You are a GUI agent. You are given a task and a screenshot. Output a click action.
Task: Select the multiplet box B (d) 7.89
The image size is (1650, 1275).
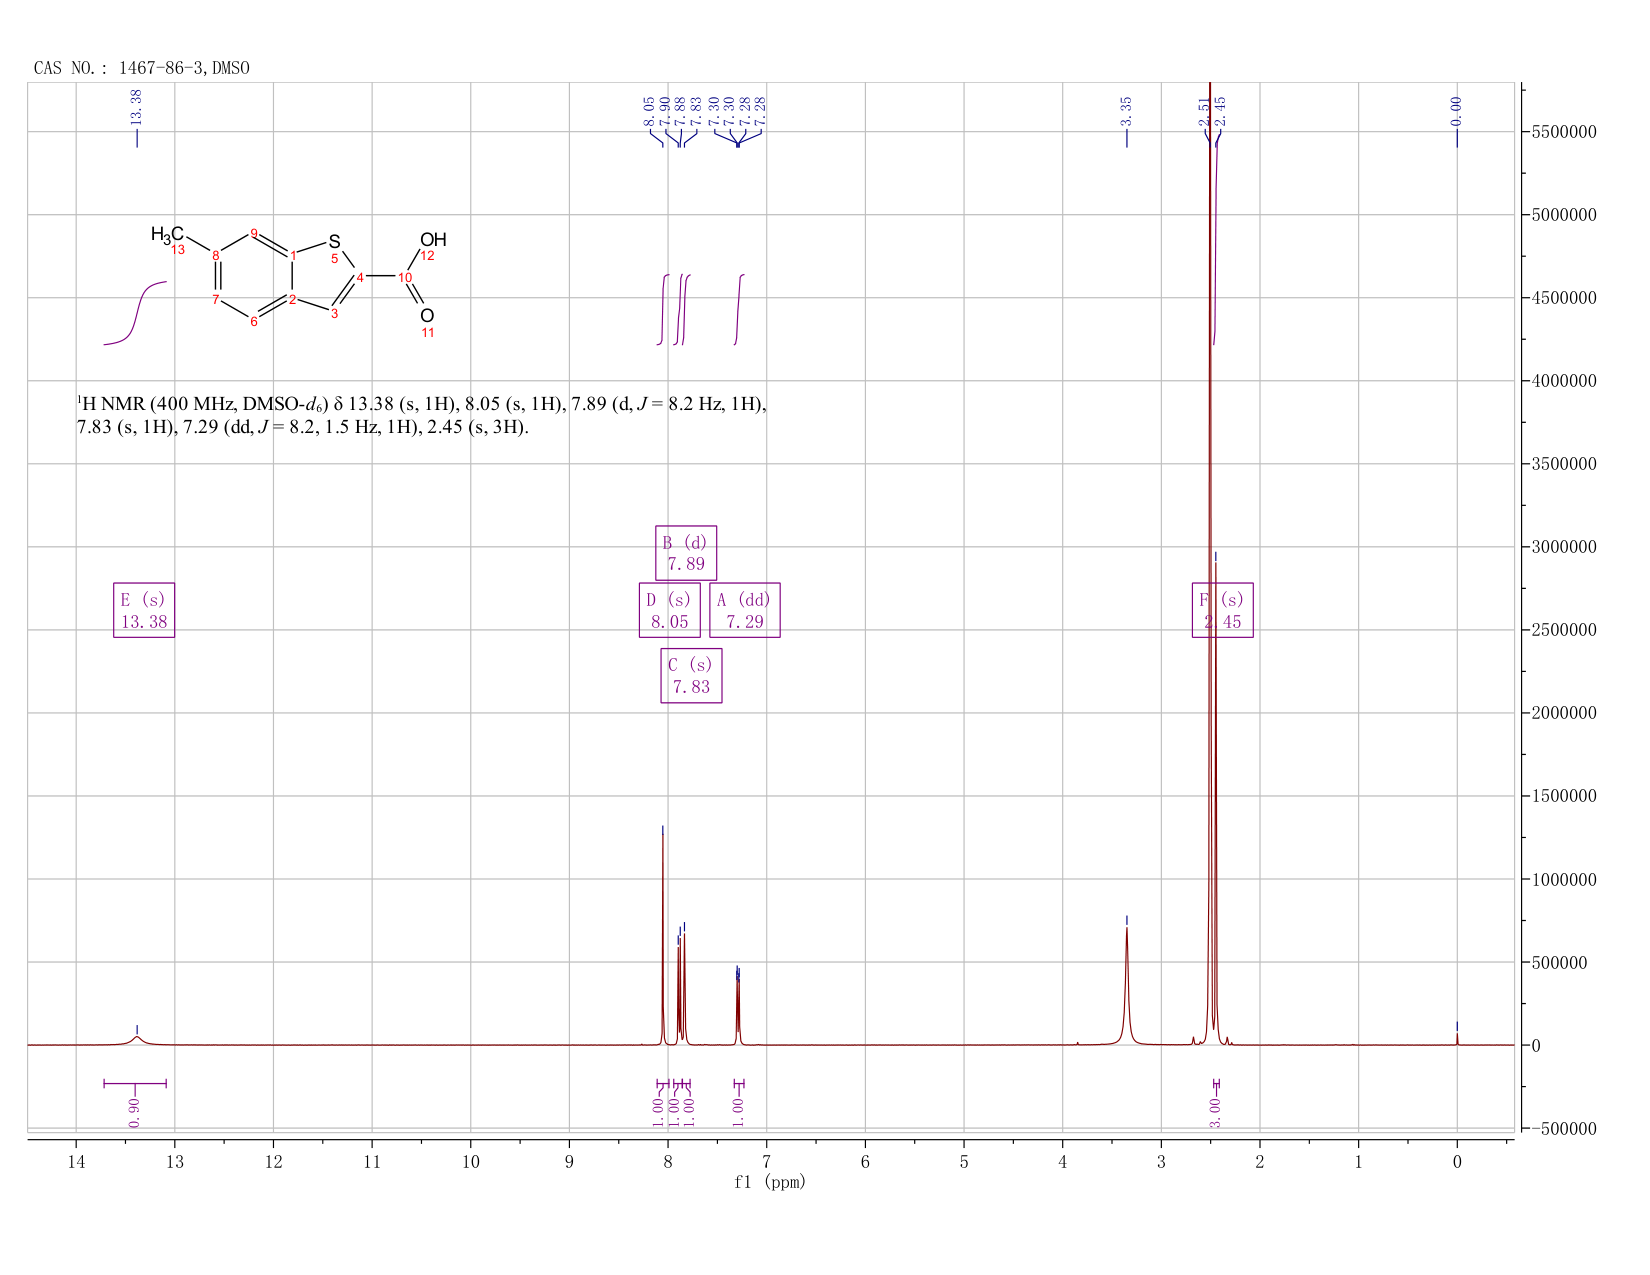(x=686, y=553)
